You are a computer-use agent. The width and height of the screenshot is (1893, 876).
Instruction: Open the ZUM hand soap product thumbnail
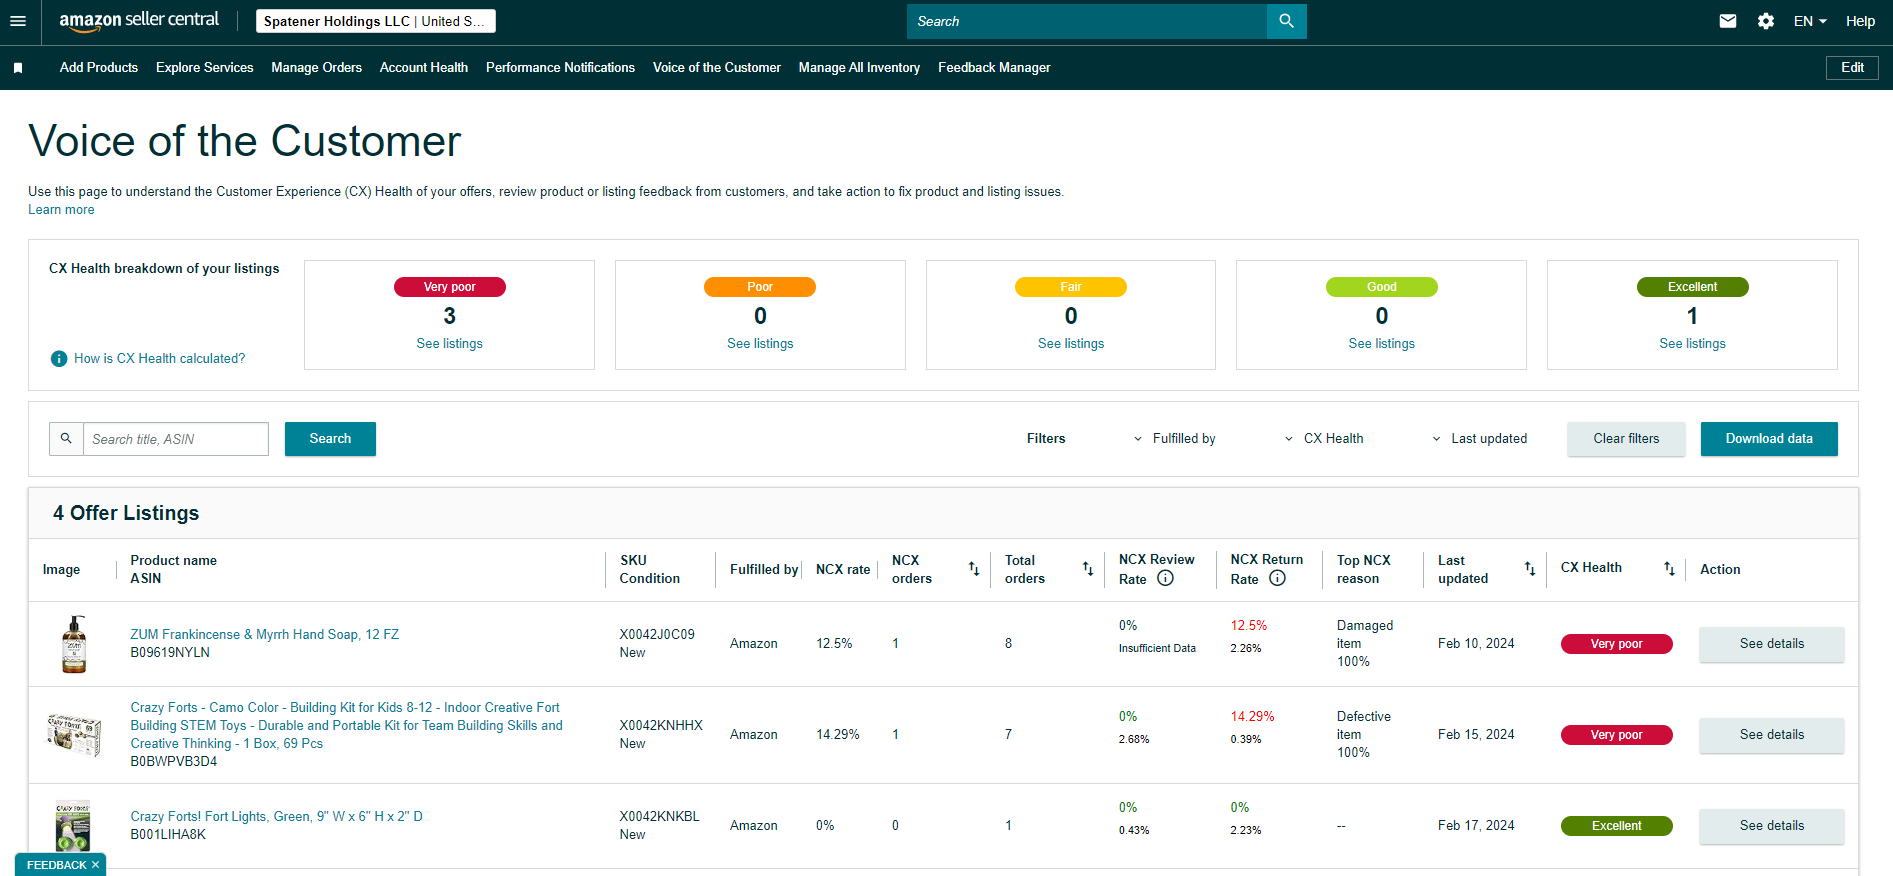(74, 644)
